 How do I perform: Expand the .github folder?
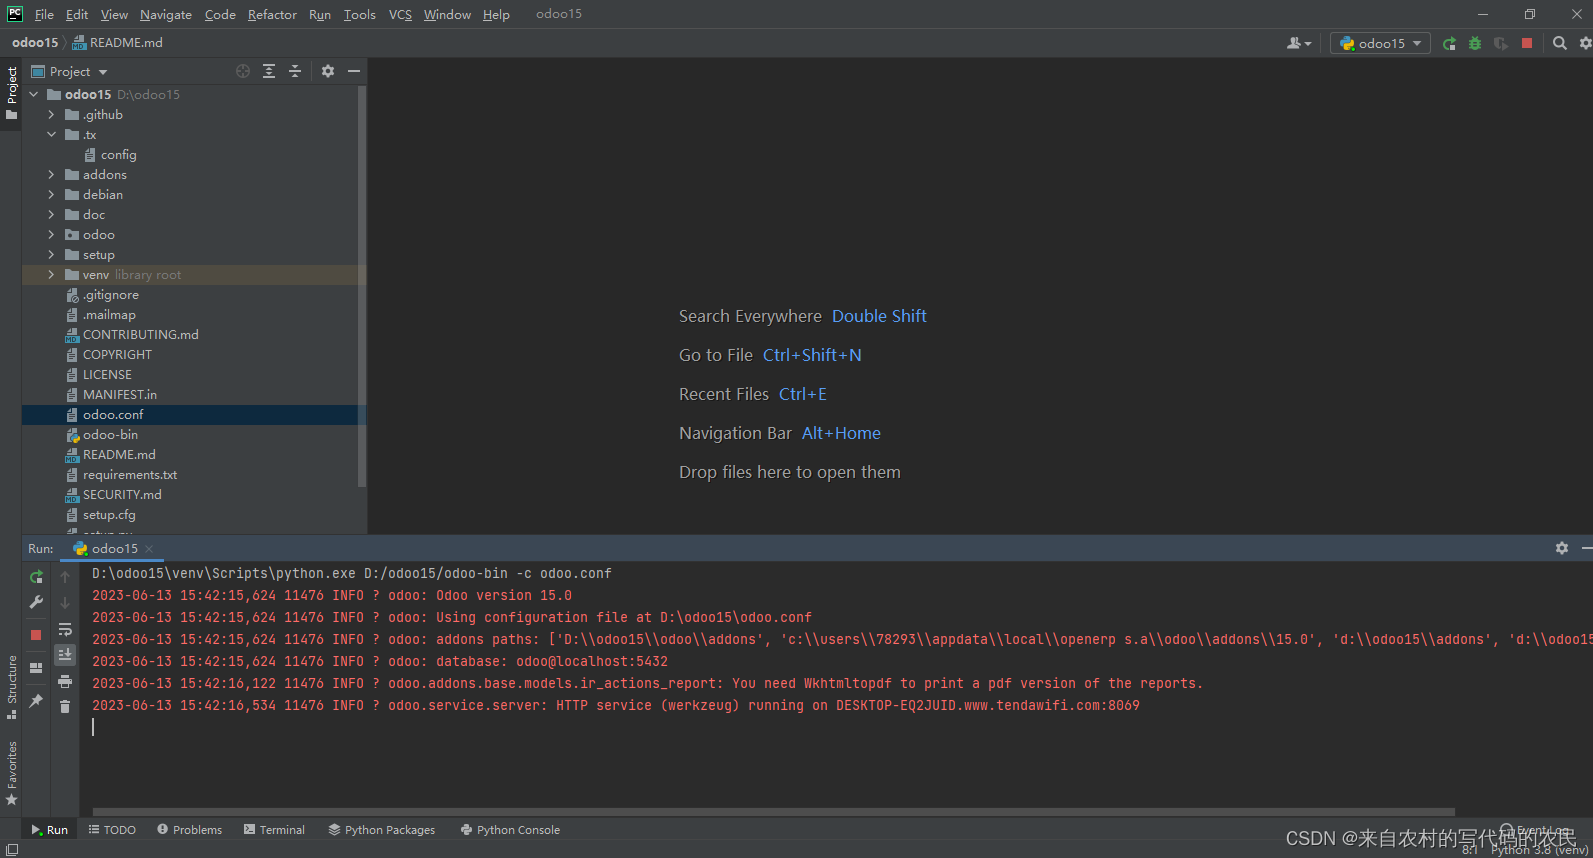pos(52,114)
